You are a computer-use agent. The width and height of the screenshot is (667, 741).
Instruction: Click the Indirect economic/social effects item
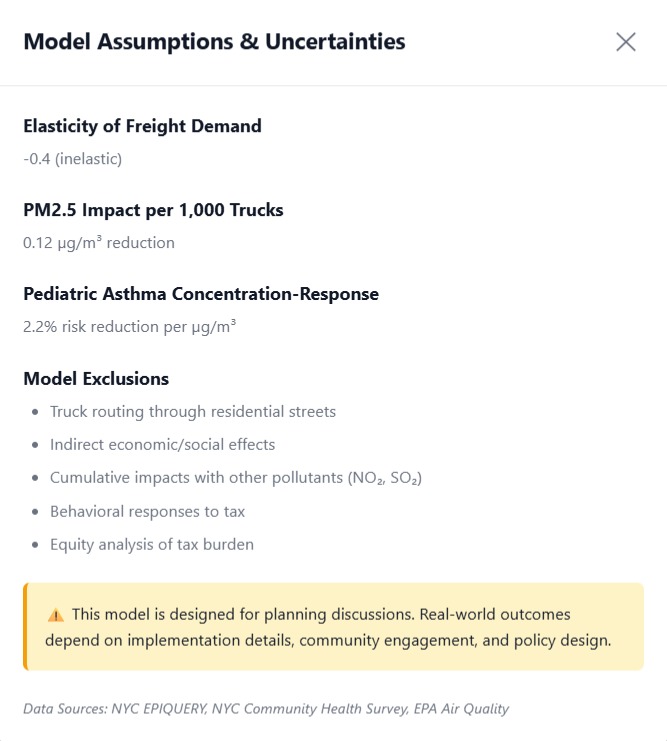tap(162, 444)
